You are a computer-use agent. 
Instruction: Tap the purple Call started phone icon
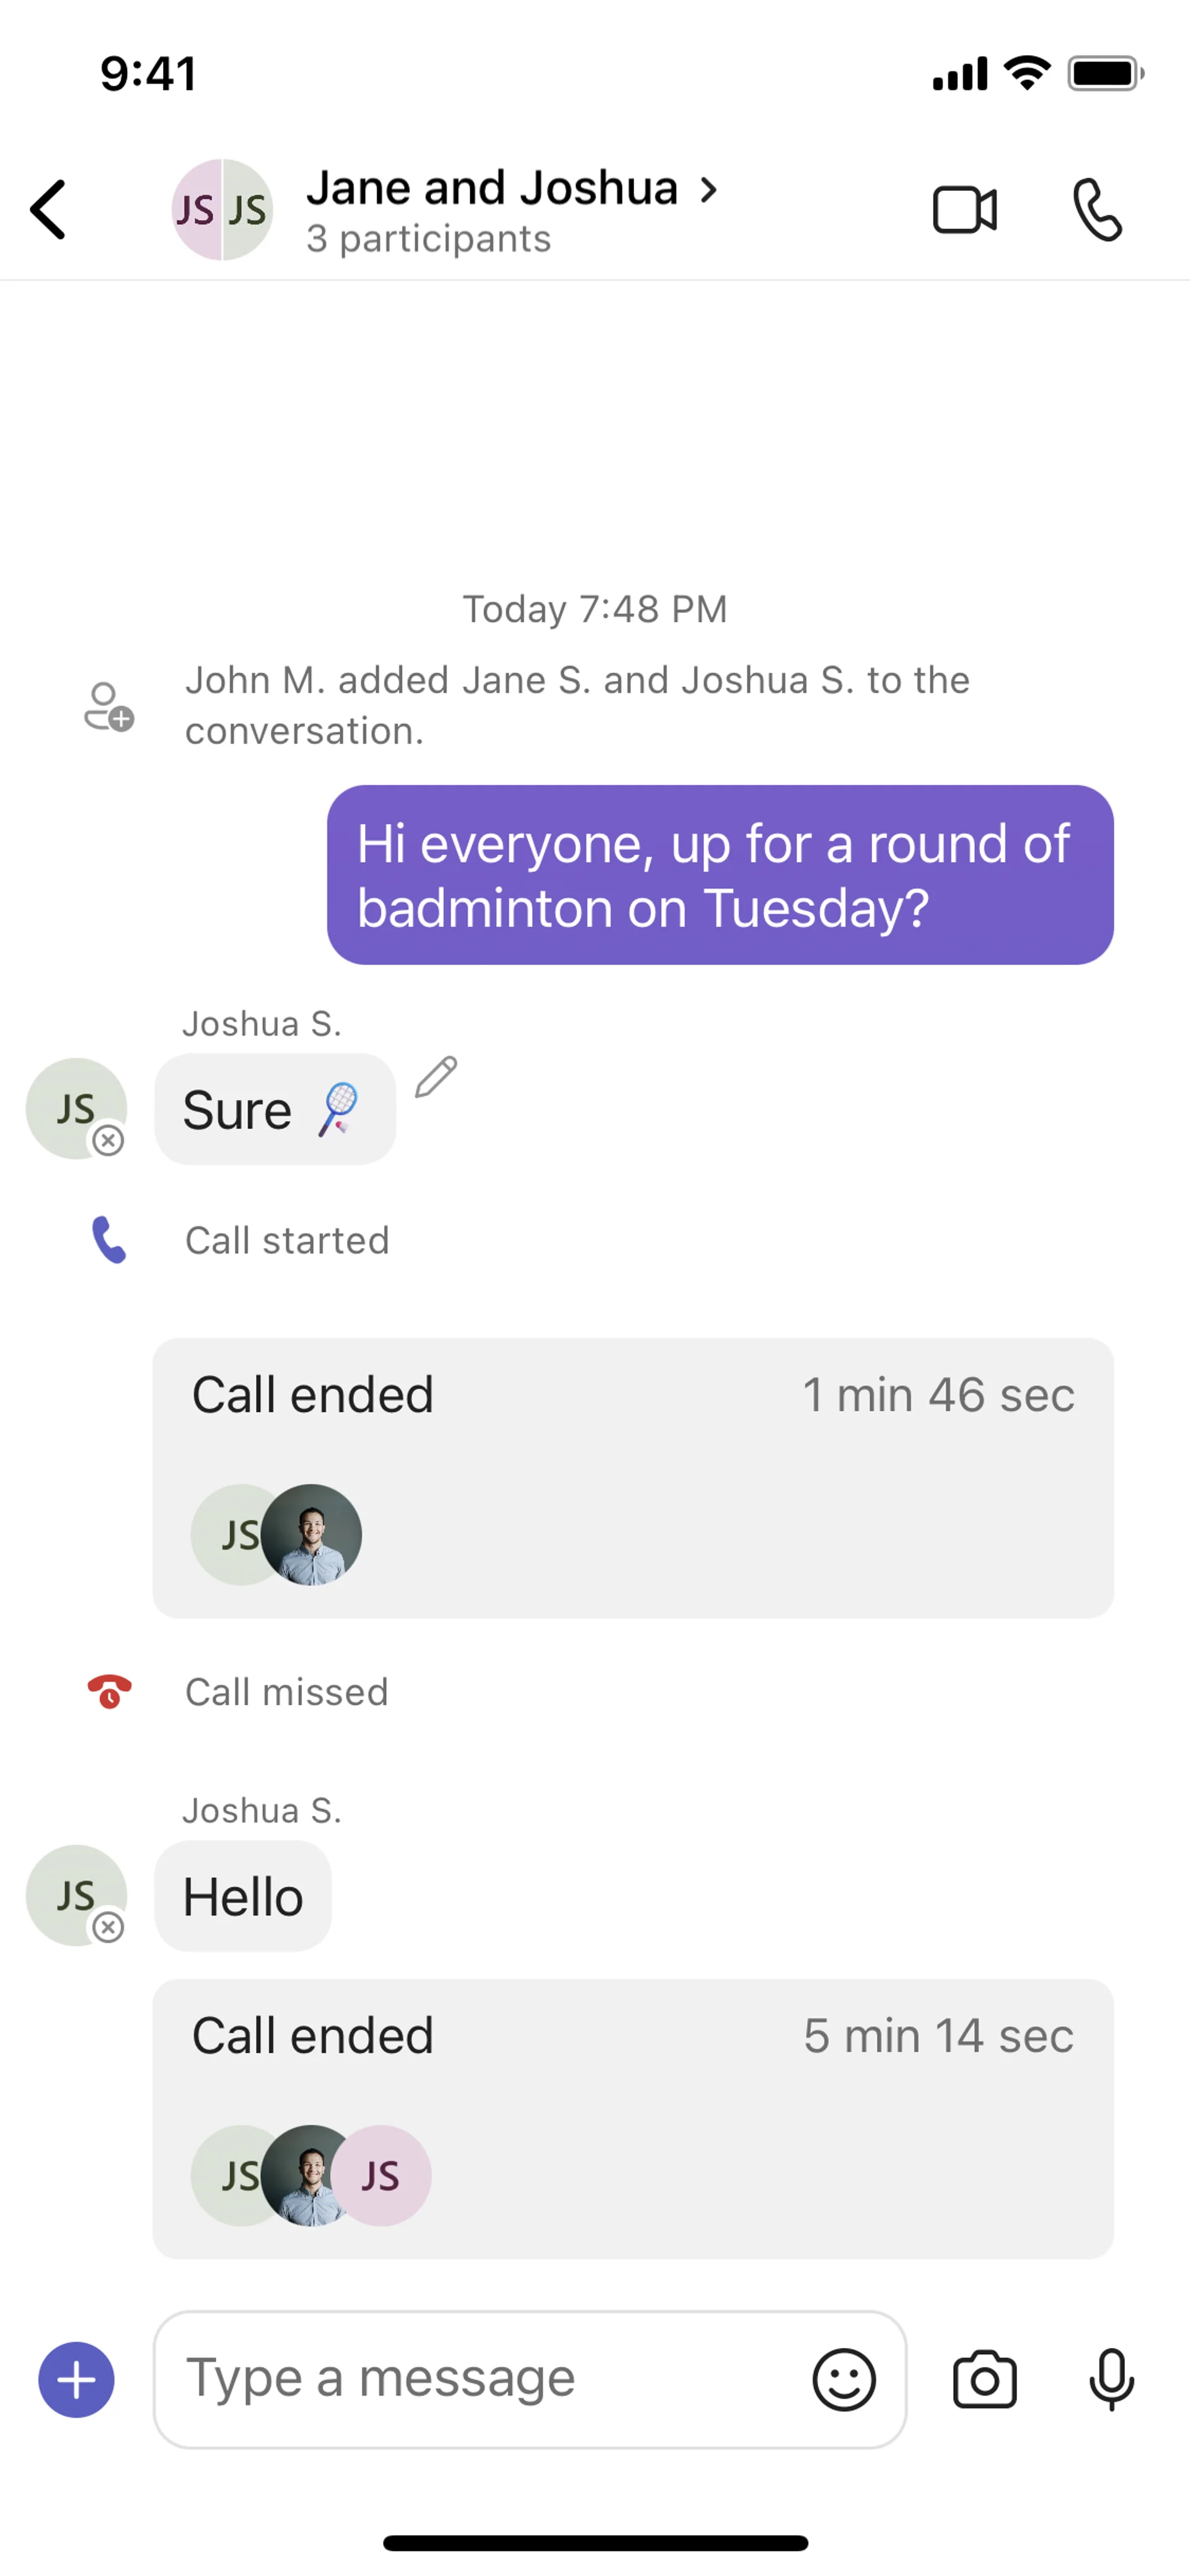click(109, 1240)
